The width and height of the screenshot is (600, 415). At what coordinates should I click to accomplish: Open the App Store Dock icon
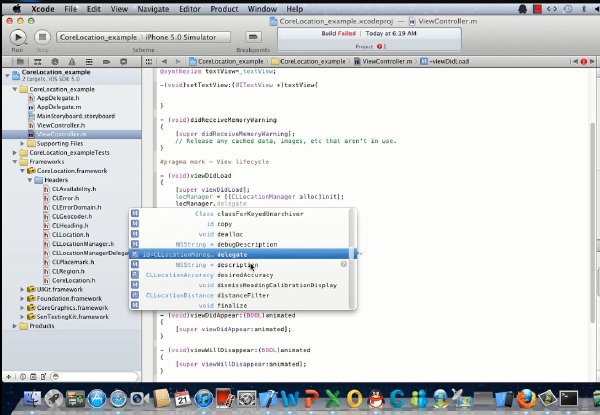click(x=97, y=399)
